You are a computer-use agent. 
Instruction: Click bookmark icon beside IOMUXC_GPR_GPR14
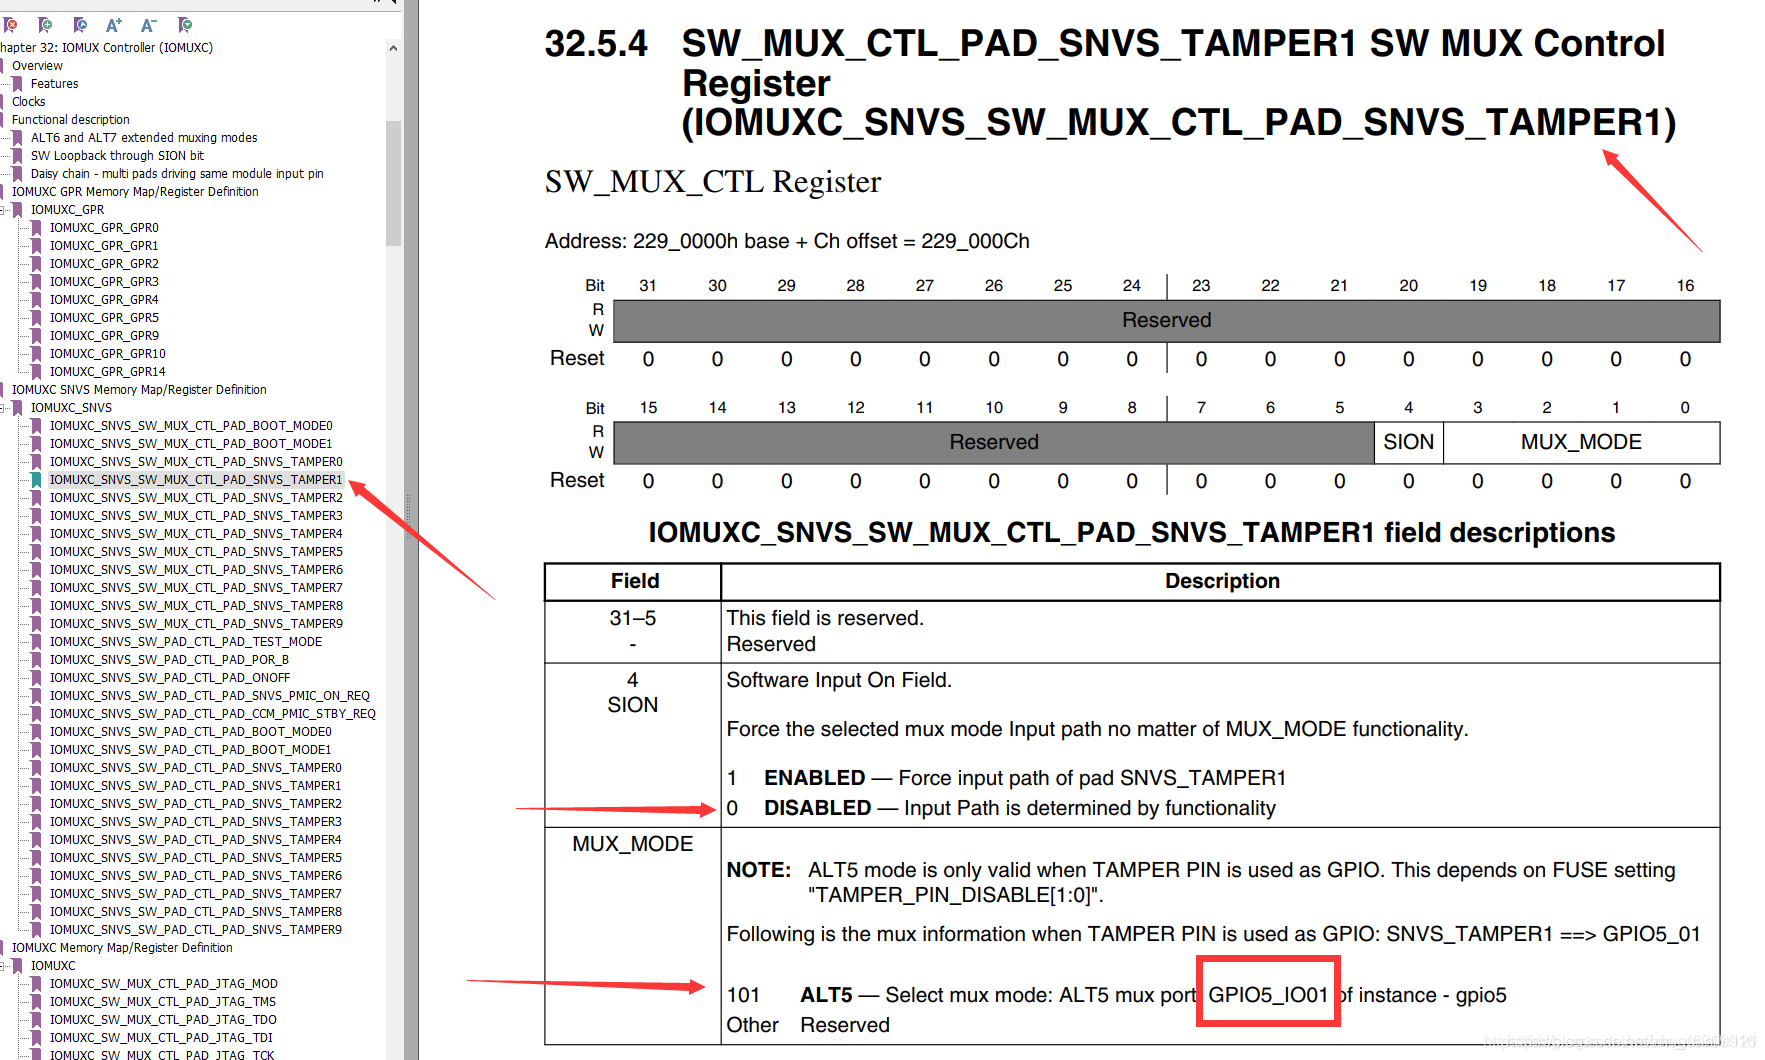[37, 372]
